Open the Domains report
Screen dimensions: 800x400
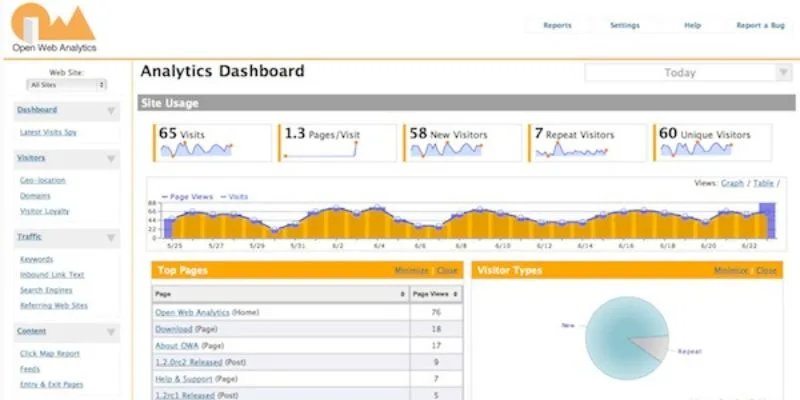(35, 195)
